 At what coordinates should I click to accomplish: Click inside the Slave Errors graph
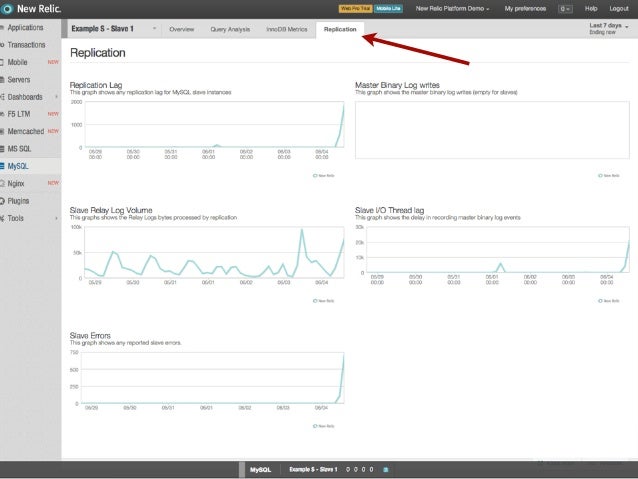[x=212, y=378]
